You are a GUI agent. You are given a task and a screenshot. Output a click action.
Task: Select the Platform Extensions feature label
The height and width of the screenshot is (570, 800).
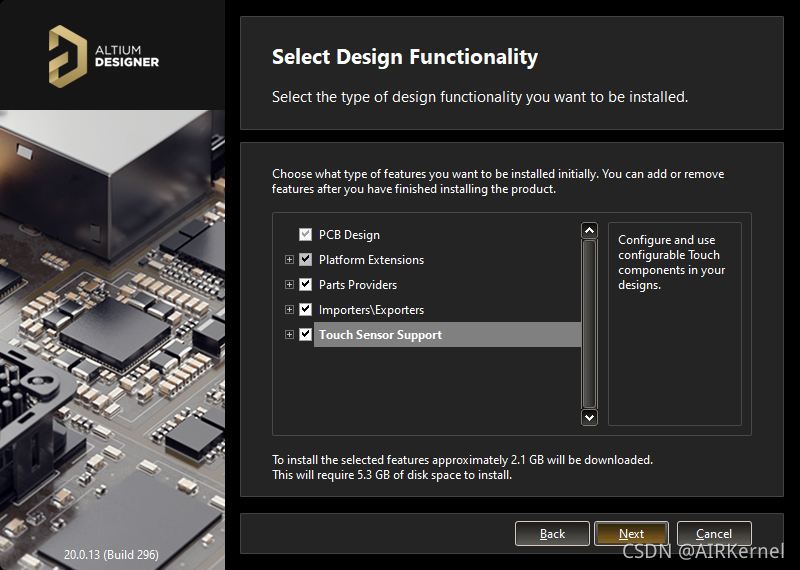pos(371,260)
